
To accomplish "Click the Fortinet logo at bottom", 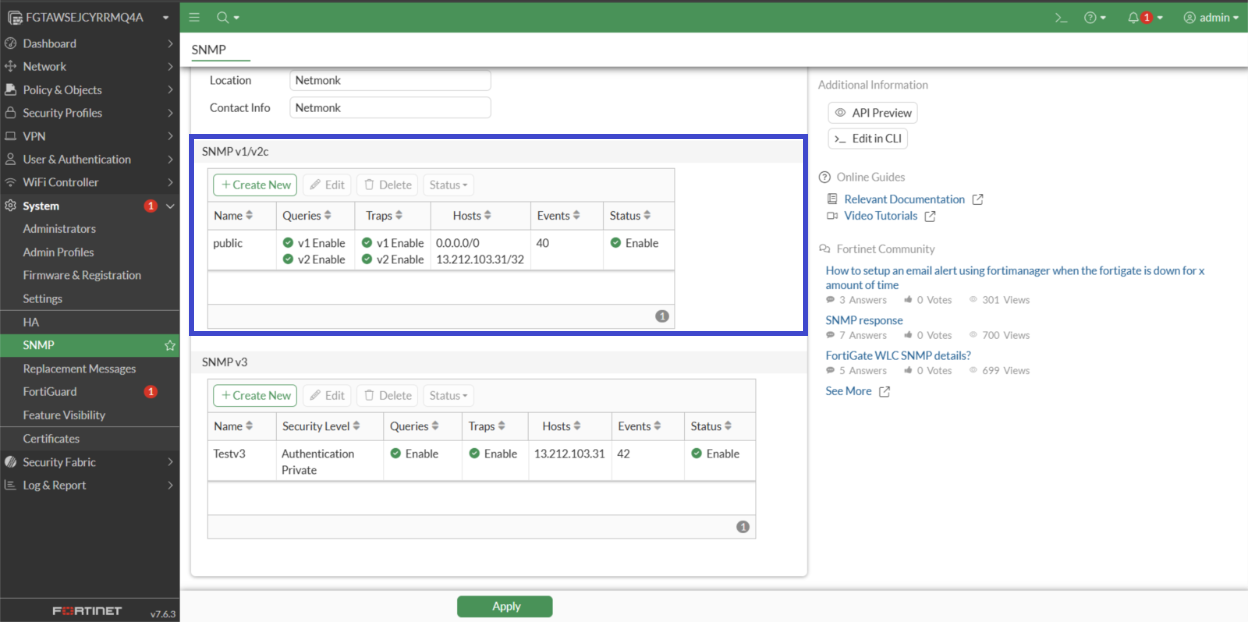I will (87, 610).
